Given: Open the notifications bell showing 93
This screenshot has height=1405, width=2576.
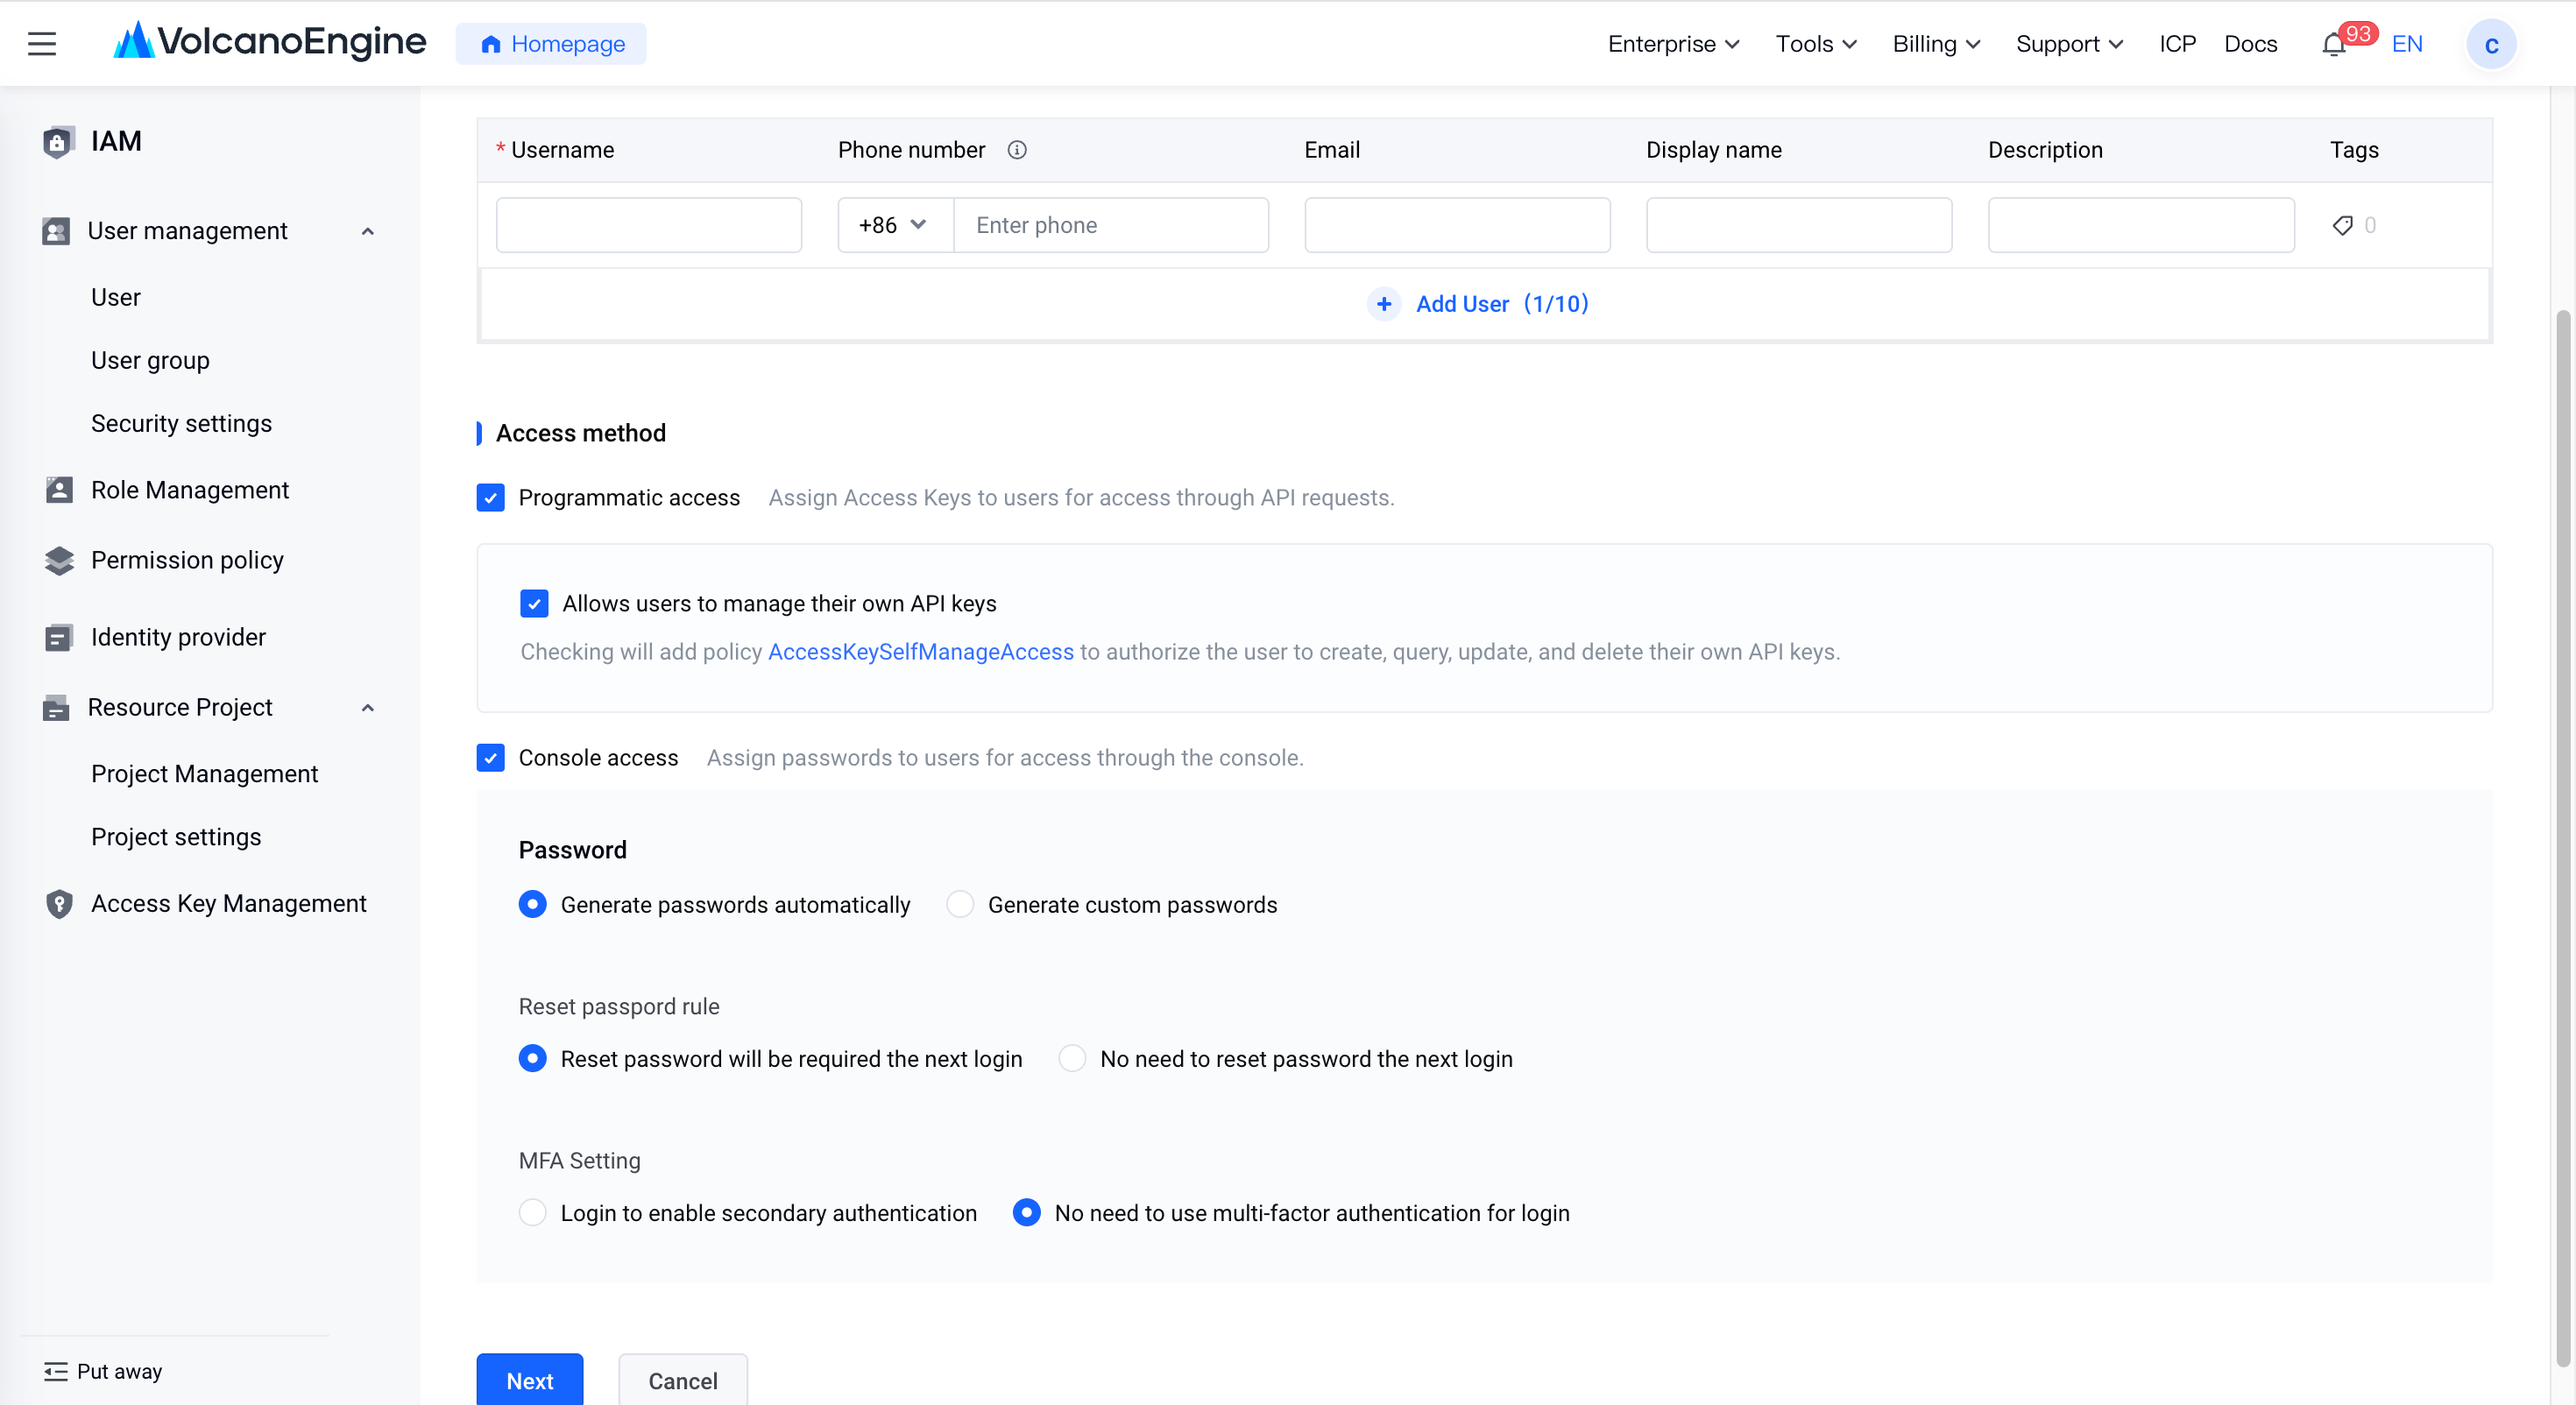Looking at the screenshot, I should coord(2334,45).
